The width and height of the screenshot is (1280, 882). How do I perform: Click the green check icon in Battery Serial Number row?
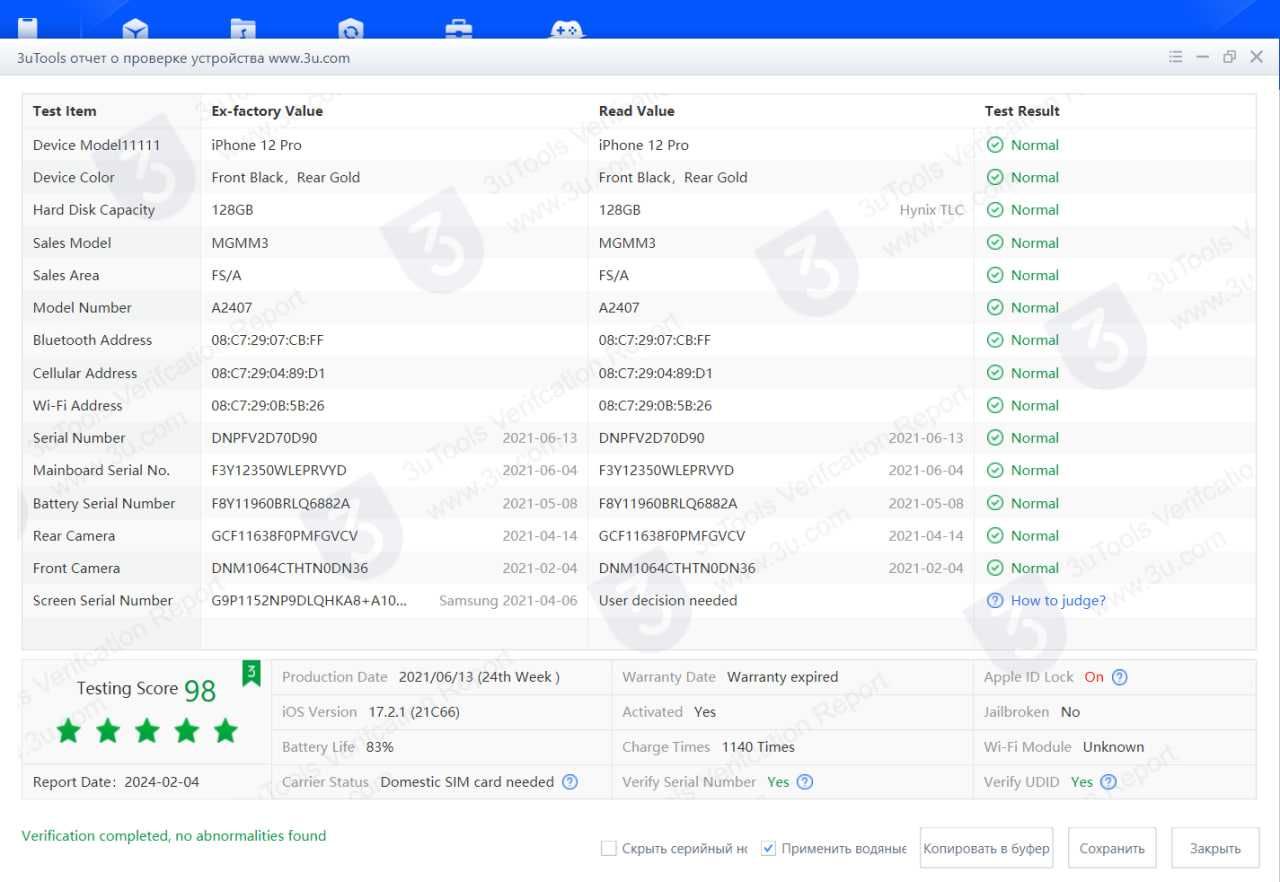[x=995, y=503]
